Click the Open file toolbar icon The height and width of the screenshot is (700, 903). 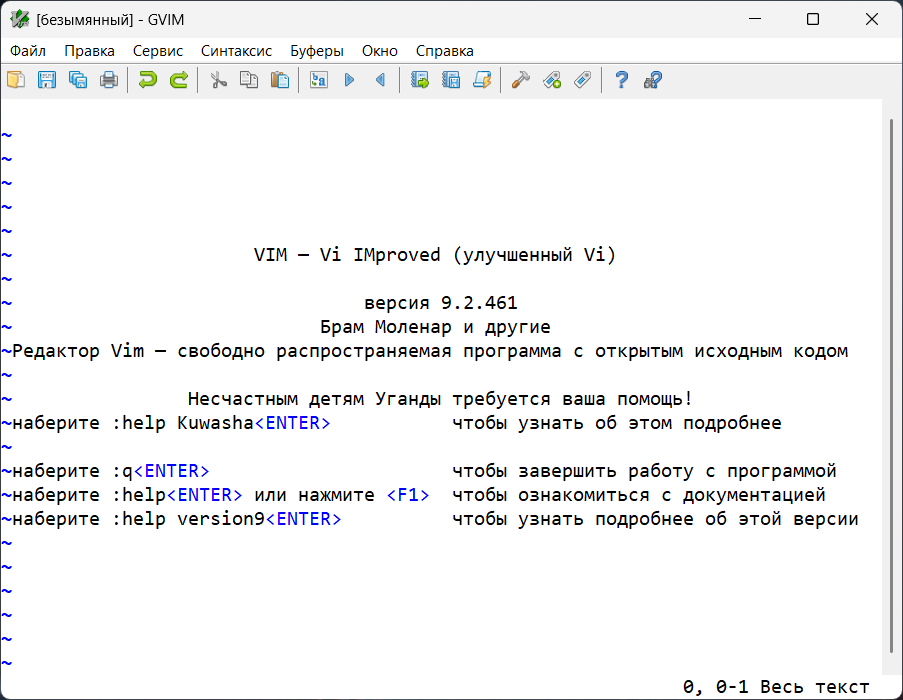pyautogui.click(x=16, y=79)
